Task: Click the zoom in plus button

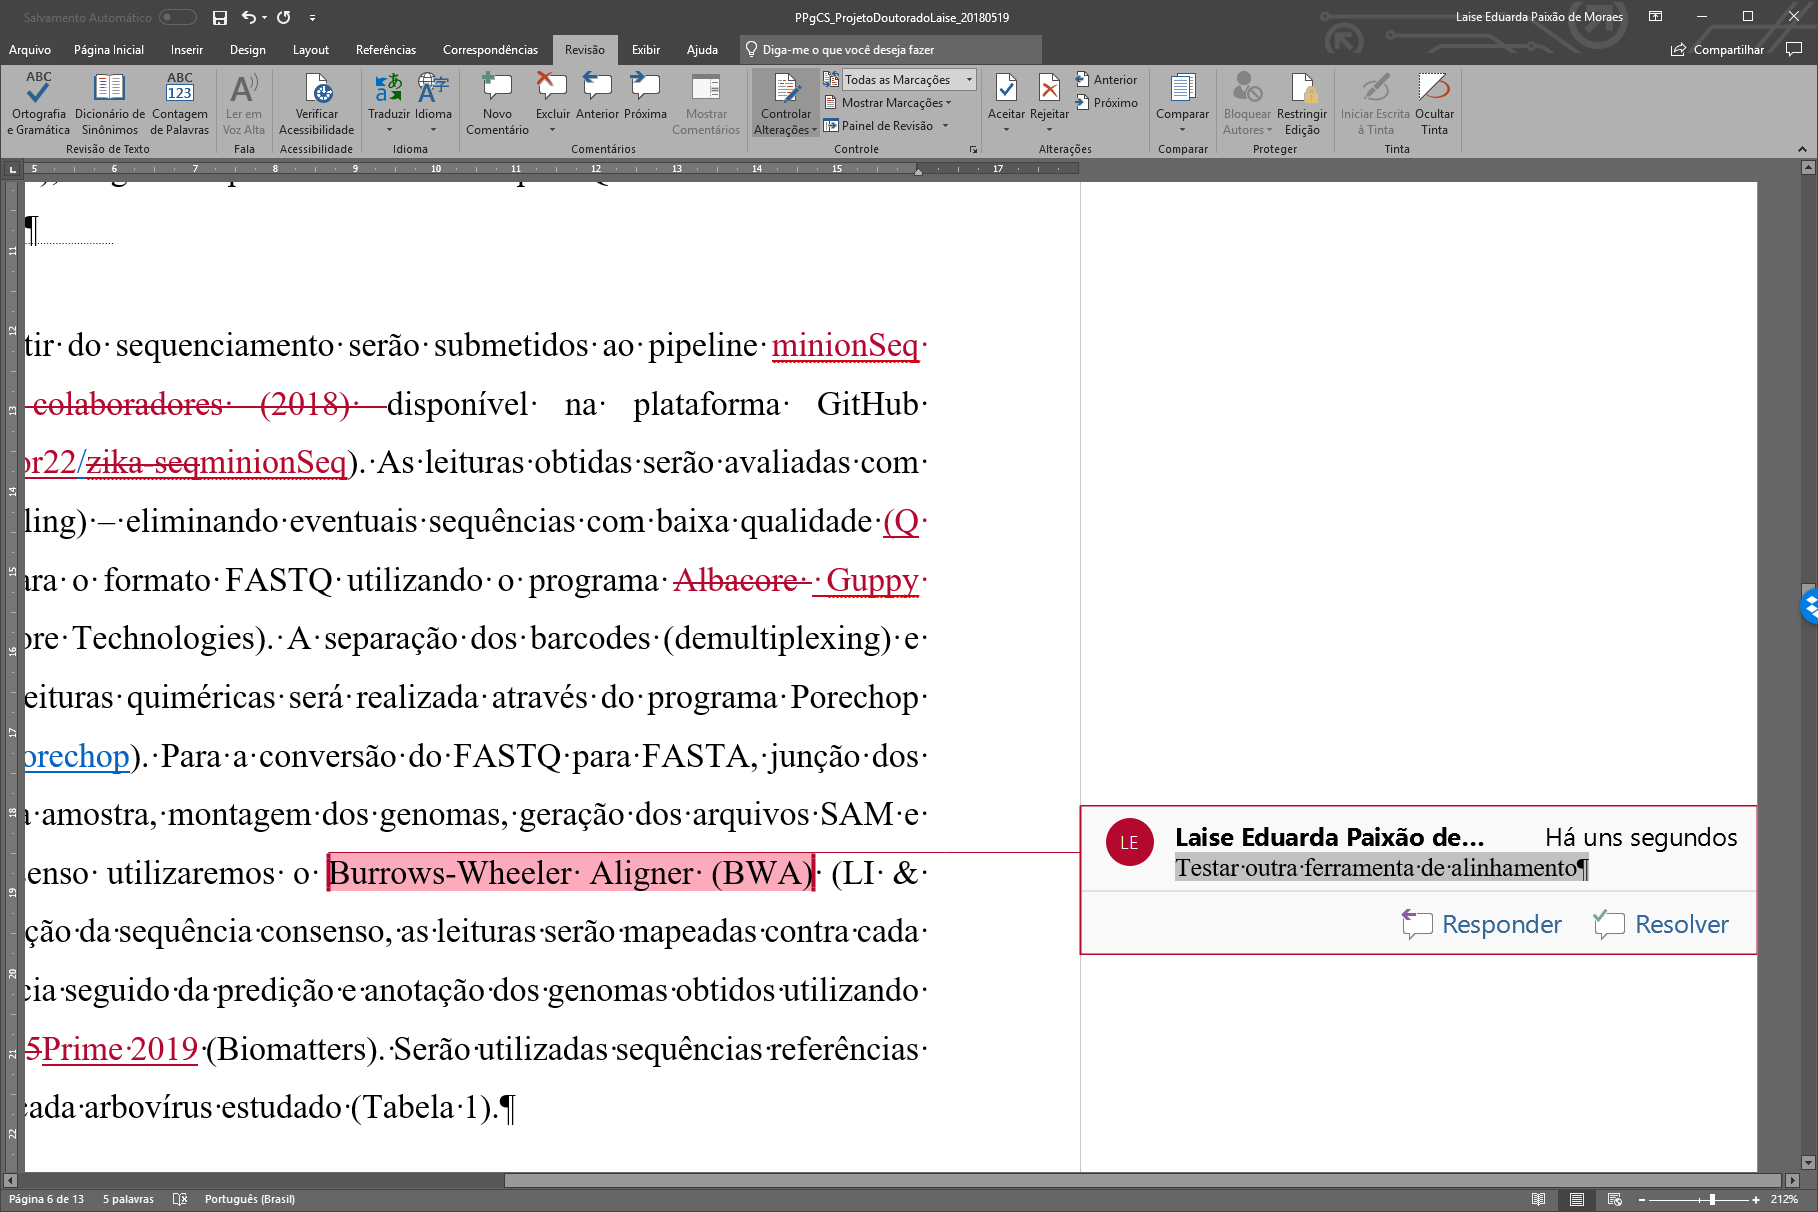Action: [x=1756, y=1199]
